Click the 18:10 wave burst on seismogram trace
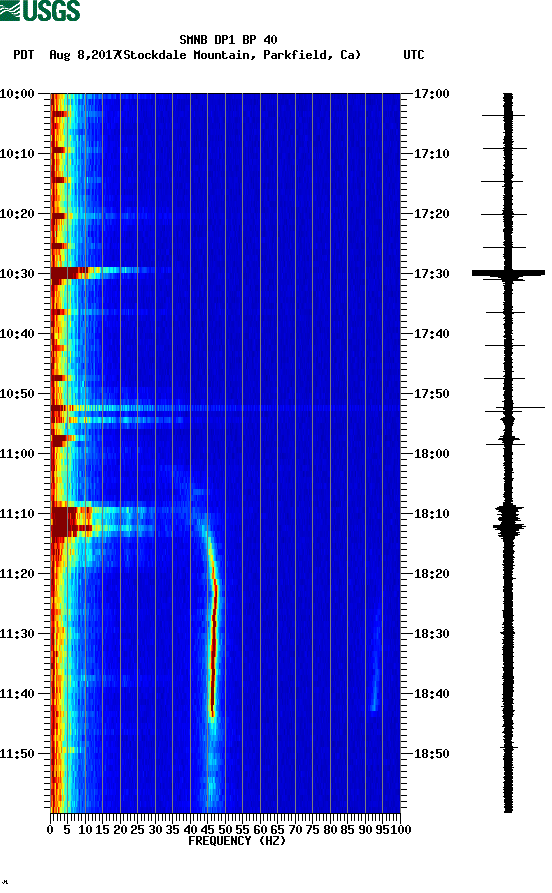 pyautogui.click(x=508, y=521)
